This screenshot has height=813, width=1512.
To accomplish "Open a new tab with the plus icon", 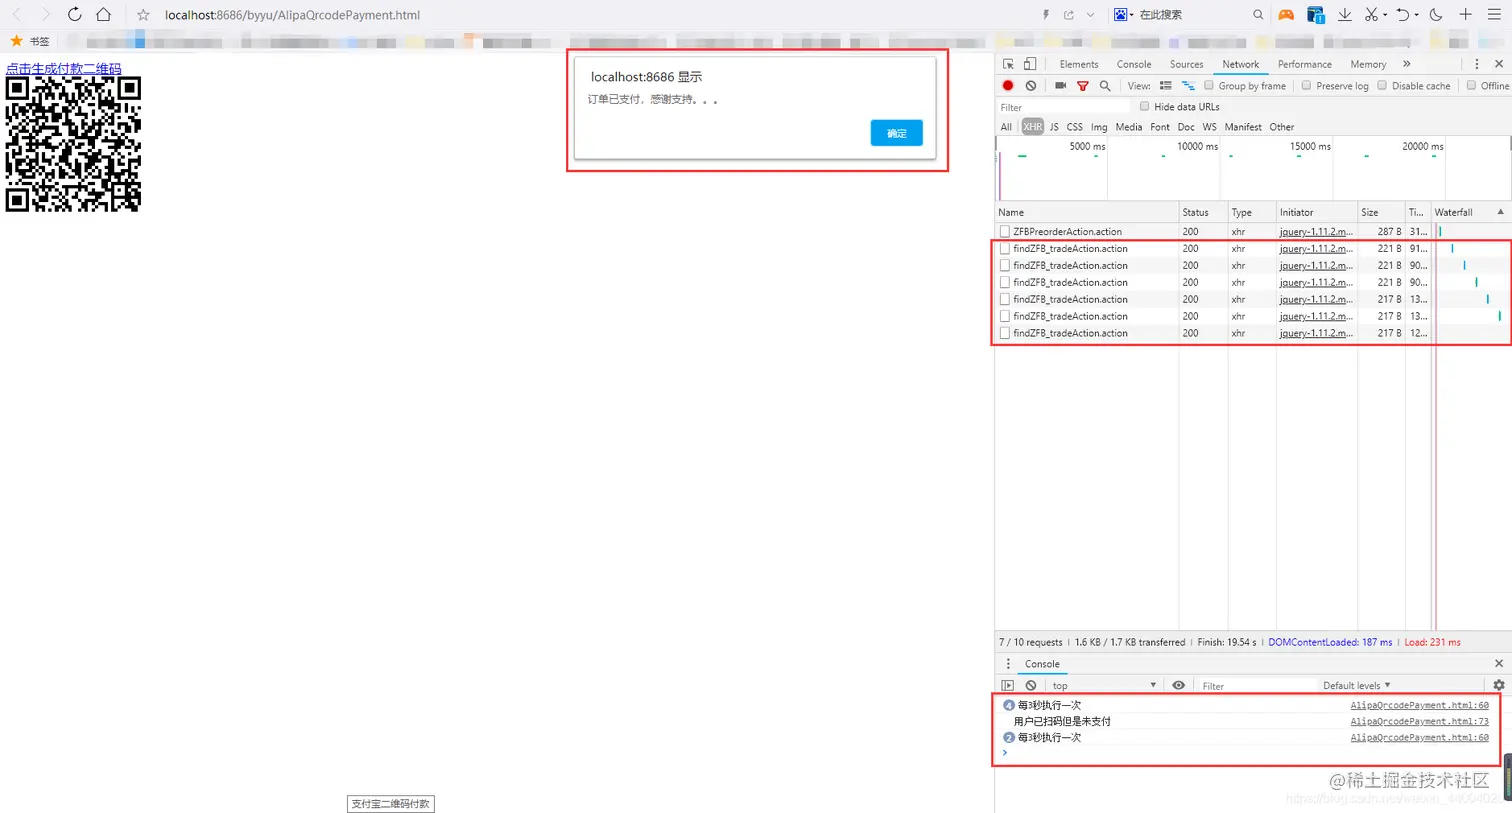I will tap(1465, 15).
